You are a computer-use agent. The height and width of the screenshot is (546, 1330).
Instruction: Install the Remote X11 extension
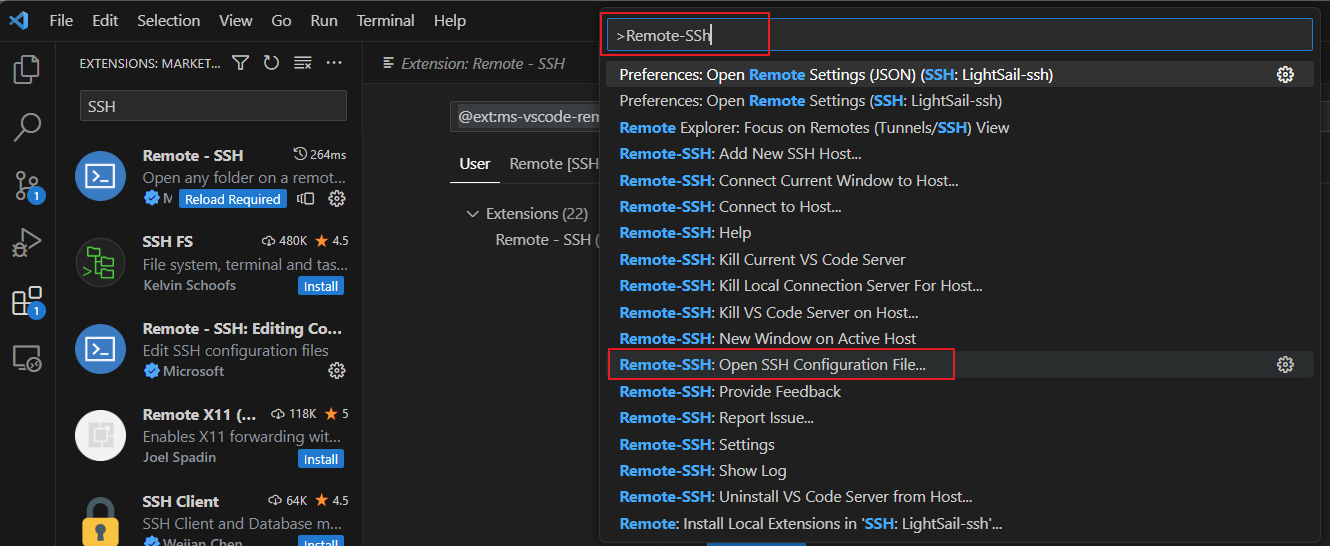[x=321, y=459]
